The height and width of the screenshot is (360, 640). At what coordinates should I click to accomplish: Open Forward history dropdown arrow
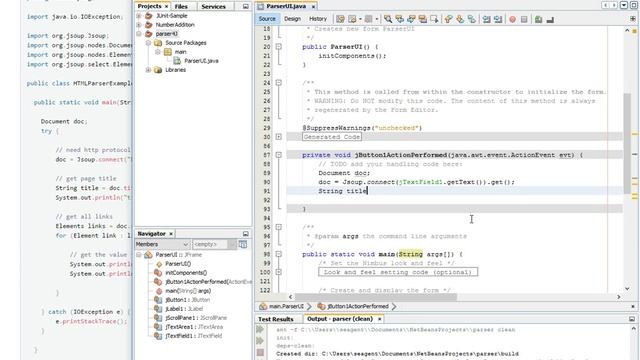[x=376, y=19]
